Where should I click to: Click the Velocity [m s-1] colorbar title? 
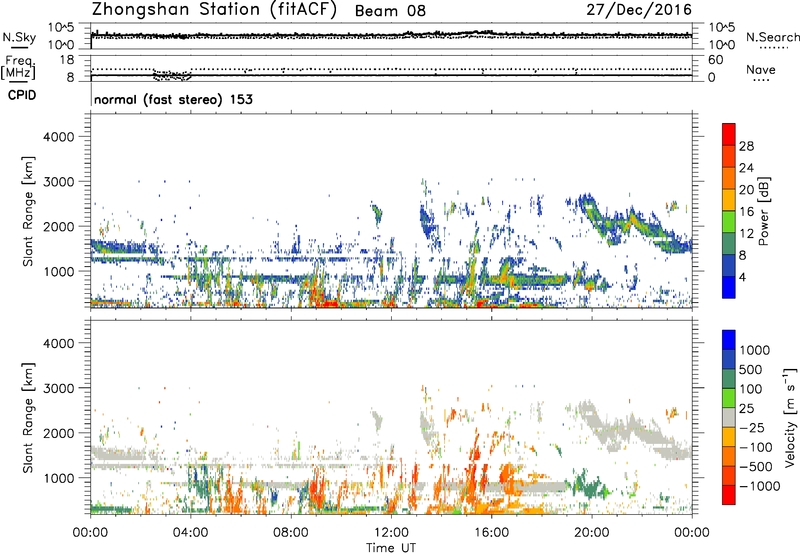(790, 417)
